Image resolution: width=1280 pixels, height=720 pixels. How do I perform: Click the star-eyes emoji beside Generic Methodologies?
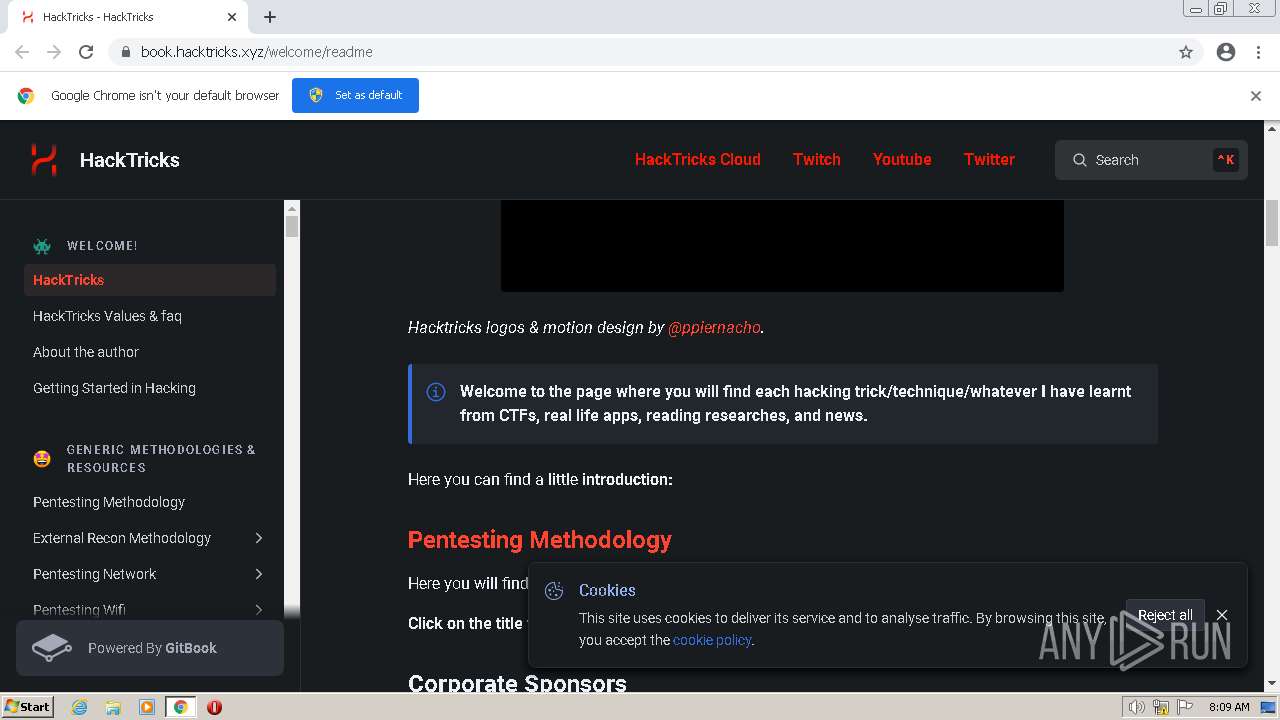[x=42, y=459]
